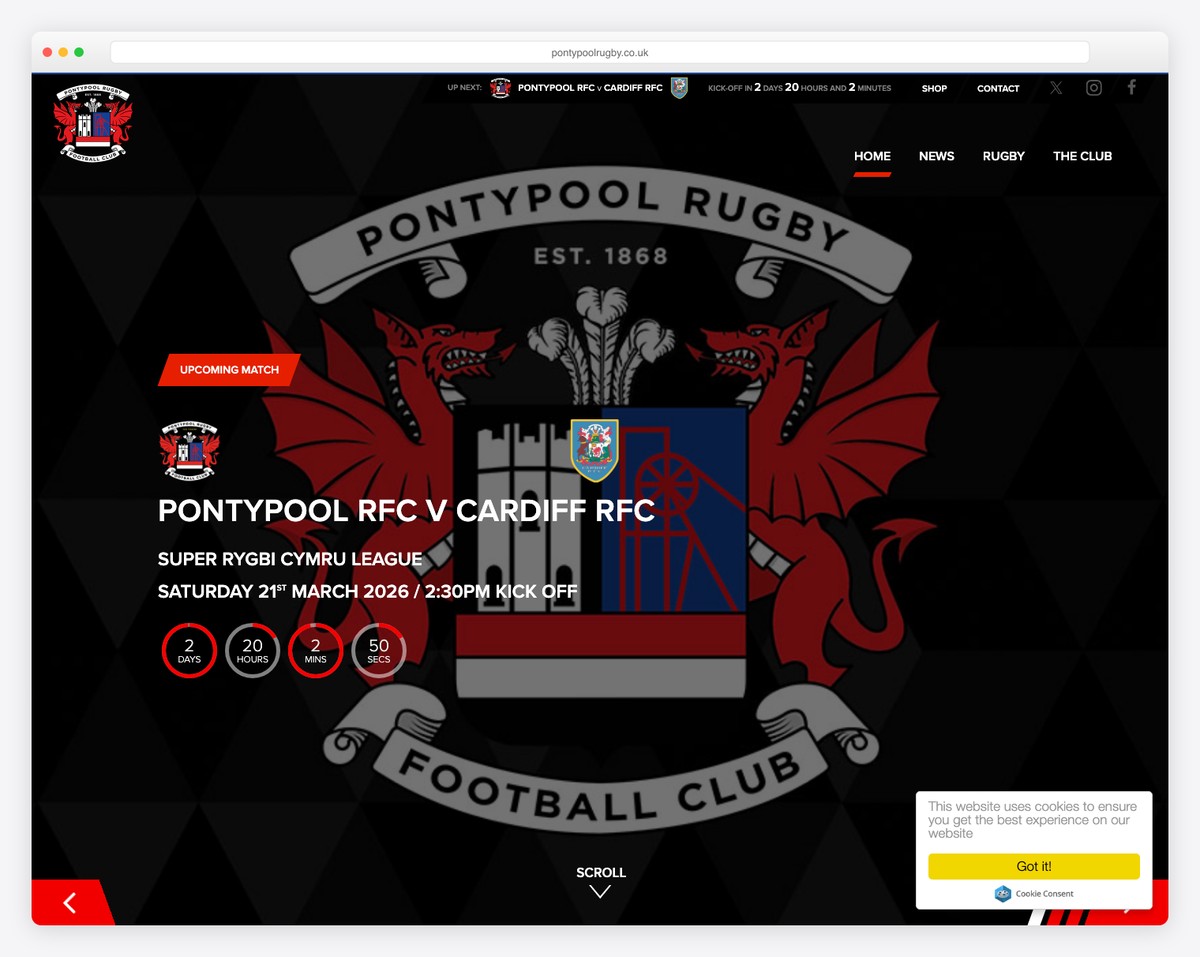This screenshot has width=1200, height=957.
Task: Click the Cardiff RFC shield in the hero banner
Action: [595, 450]
